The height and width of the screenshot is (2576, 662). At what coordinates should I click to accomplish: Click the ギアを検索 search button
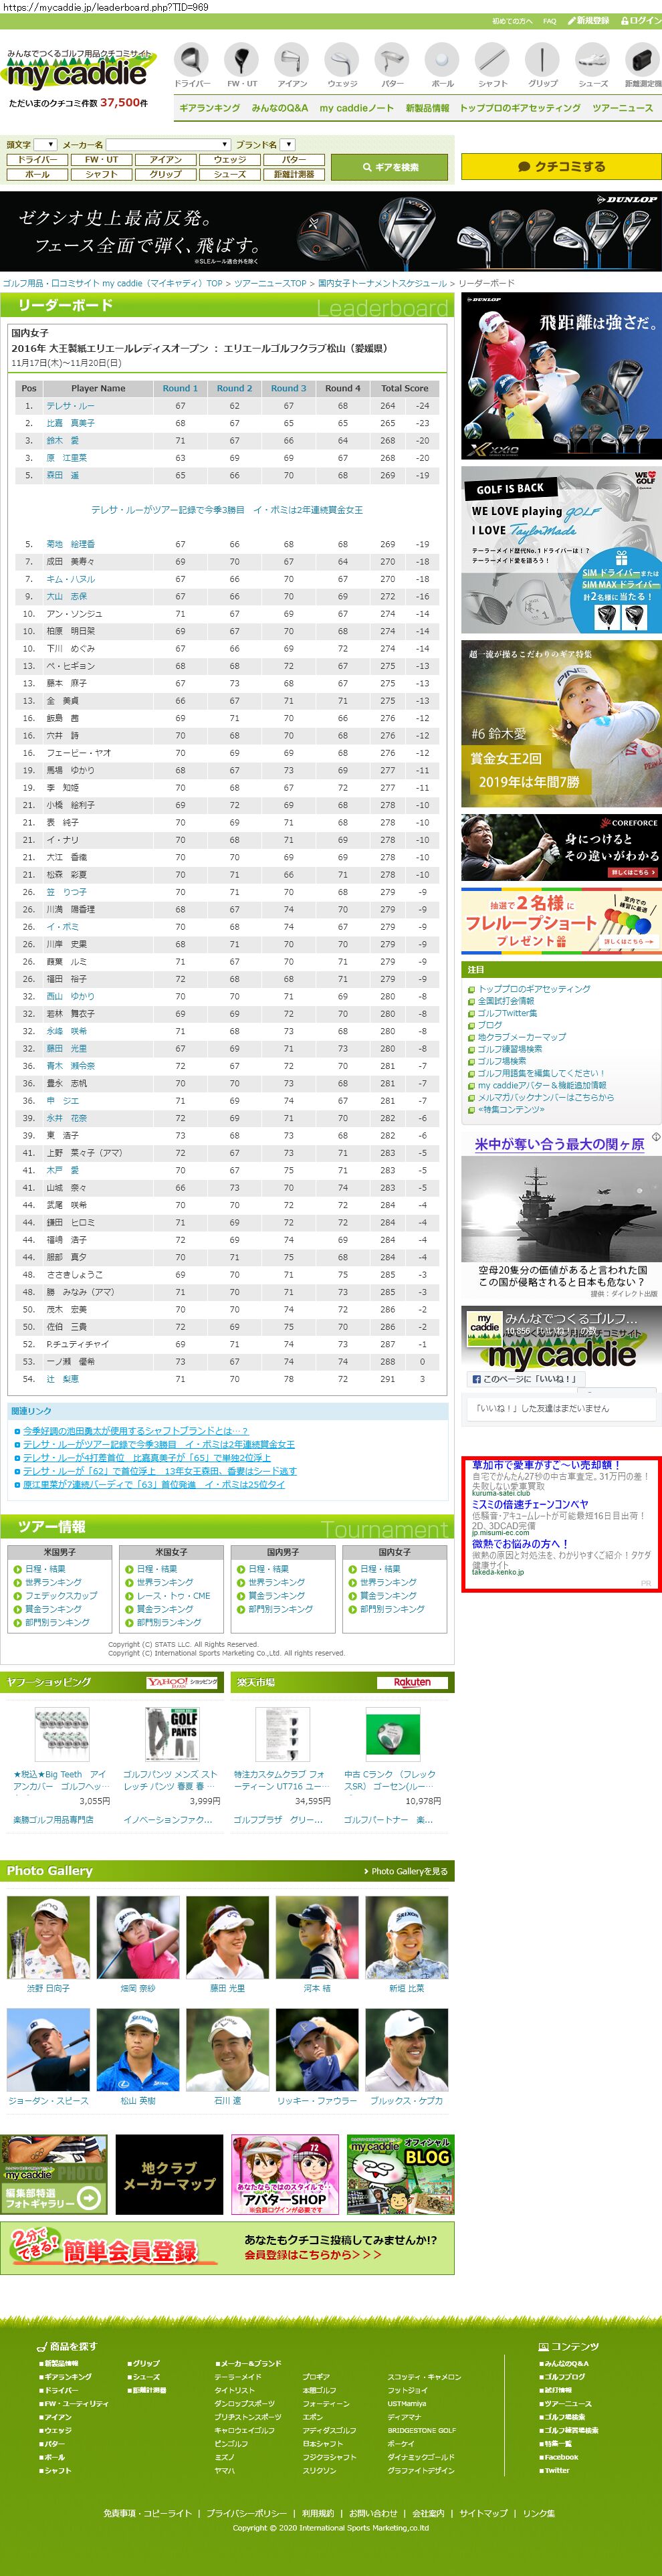click(390, 167)
